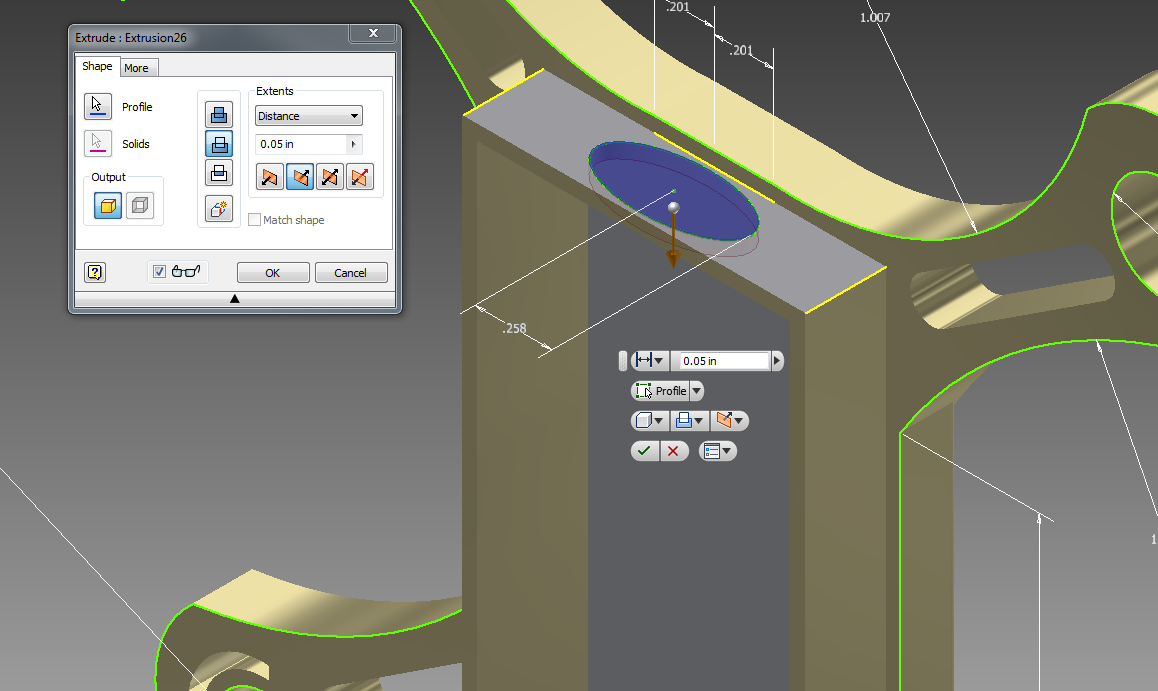Click the sphere at manipulator origin

point(674,207)
